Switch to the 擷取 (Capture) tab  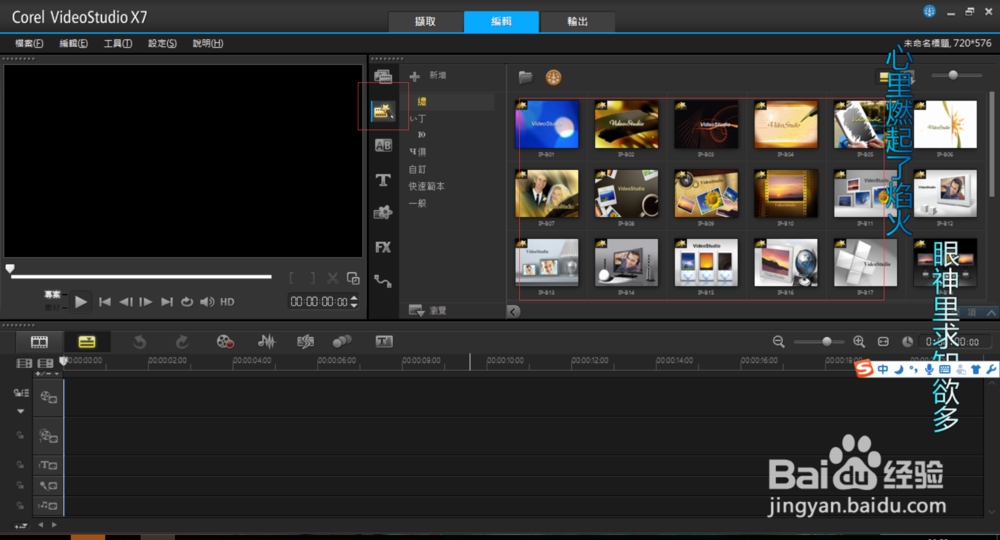tap(425, 22)
